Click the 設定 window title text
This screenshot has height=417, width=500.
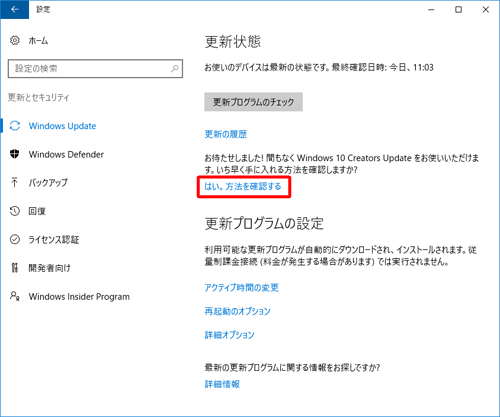click(43, 9)
